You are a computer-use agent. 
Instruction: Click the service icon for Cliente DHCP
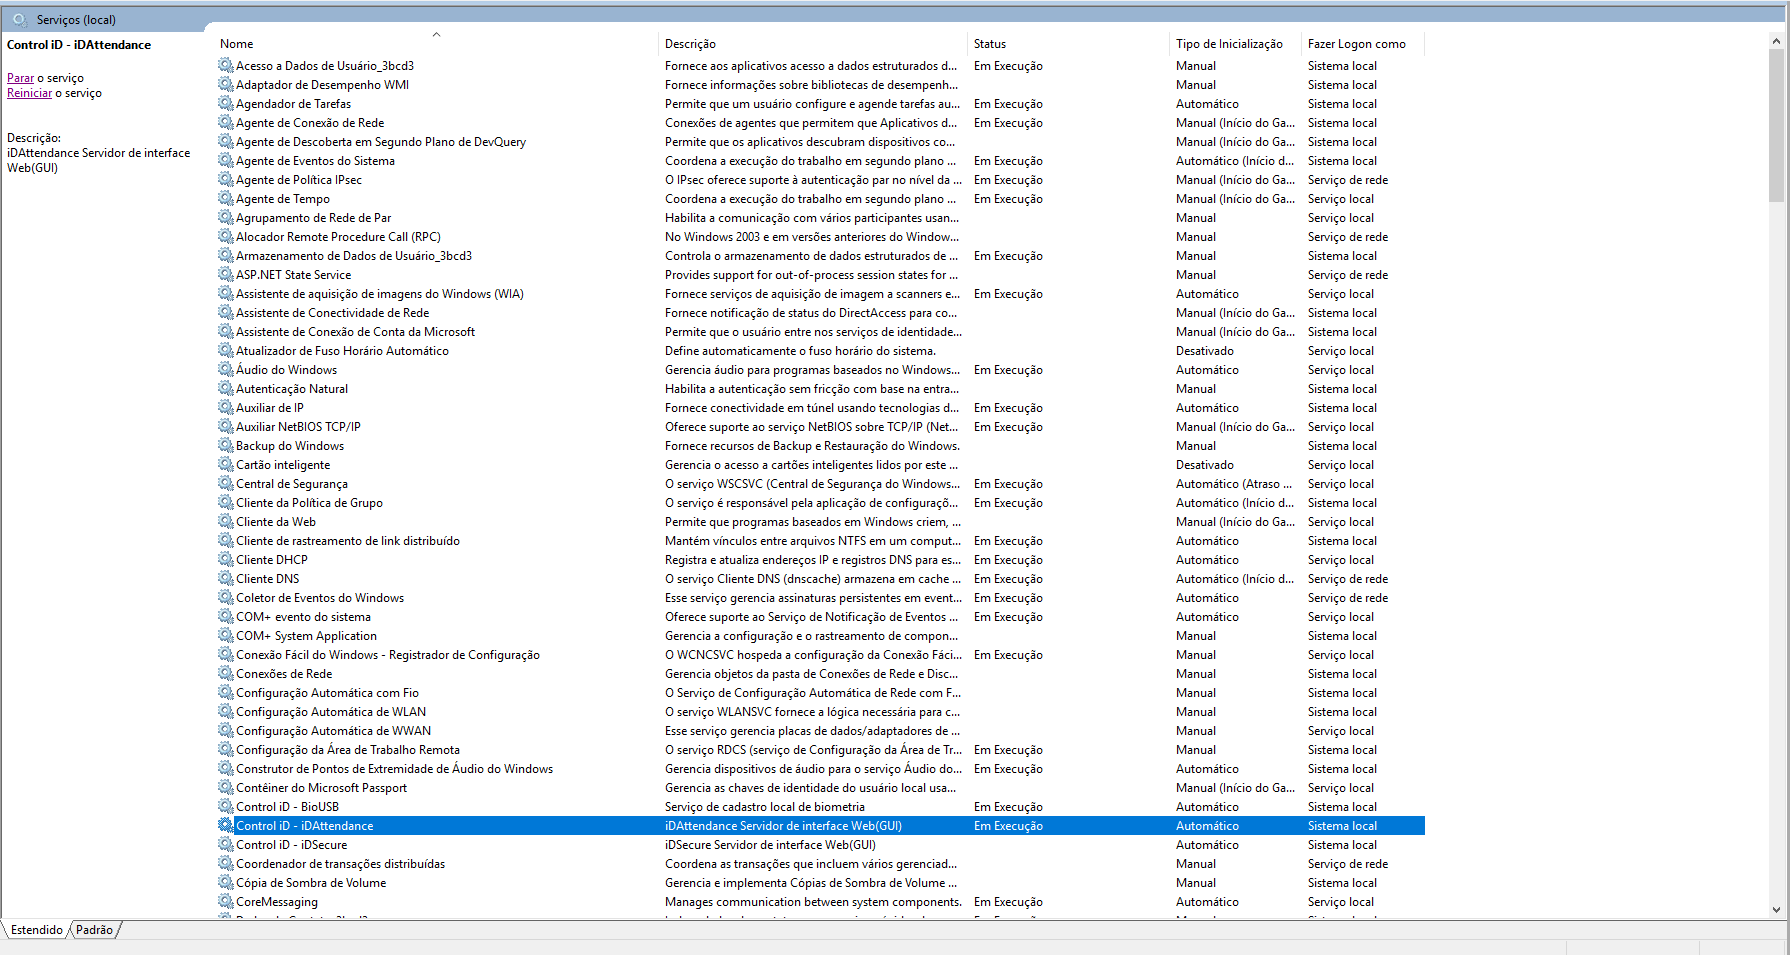pyautogui.click(x=226, y=559)
